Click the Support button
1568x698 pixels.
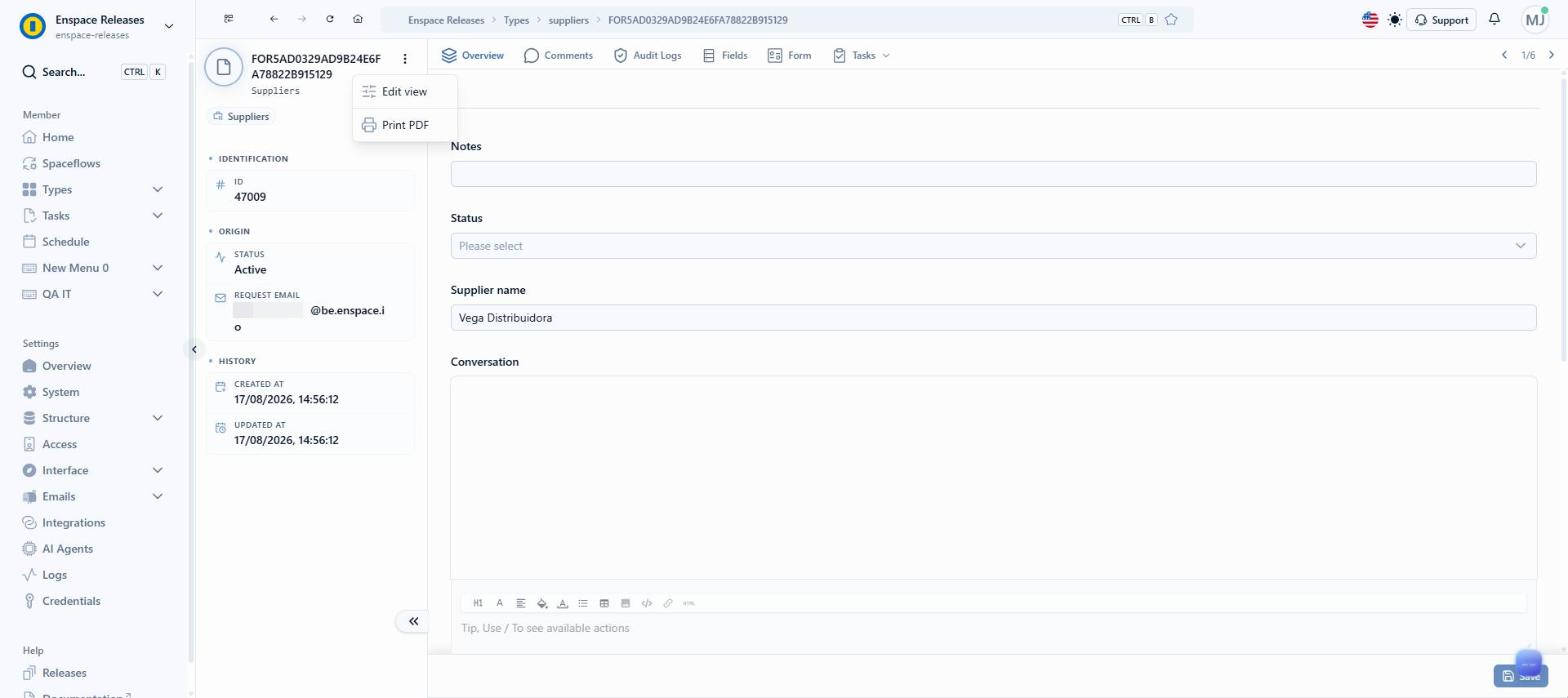click(1441, 20)
